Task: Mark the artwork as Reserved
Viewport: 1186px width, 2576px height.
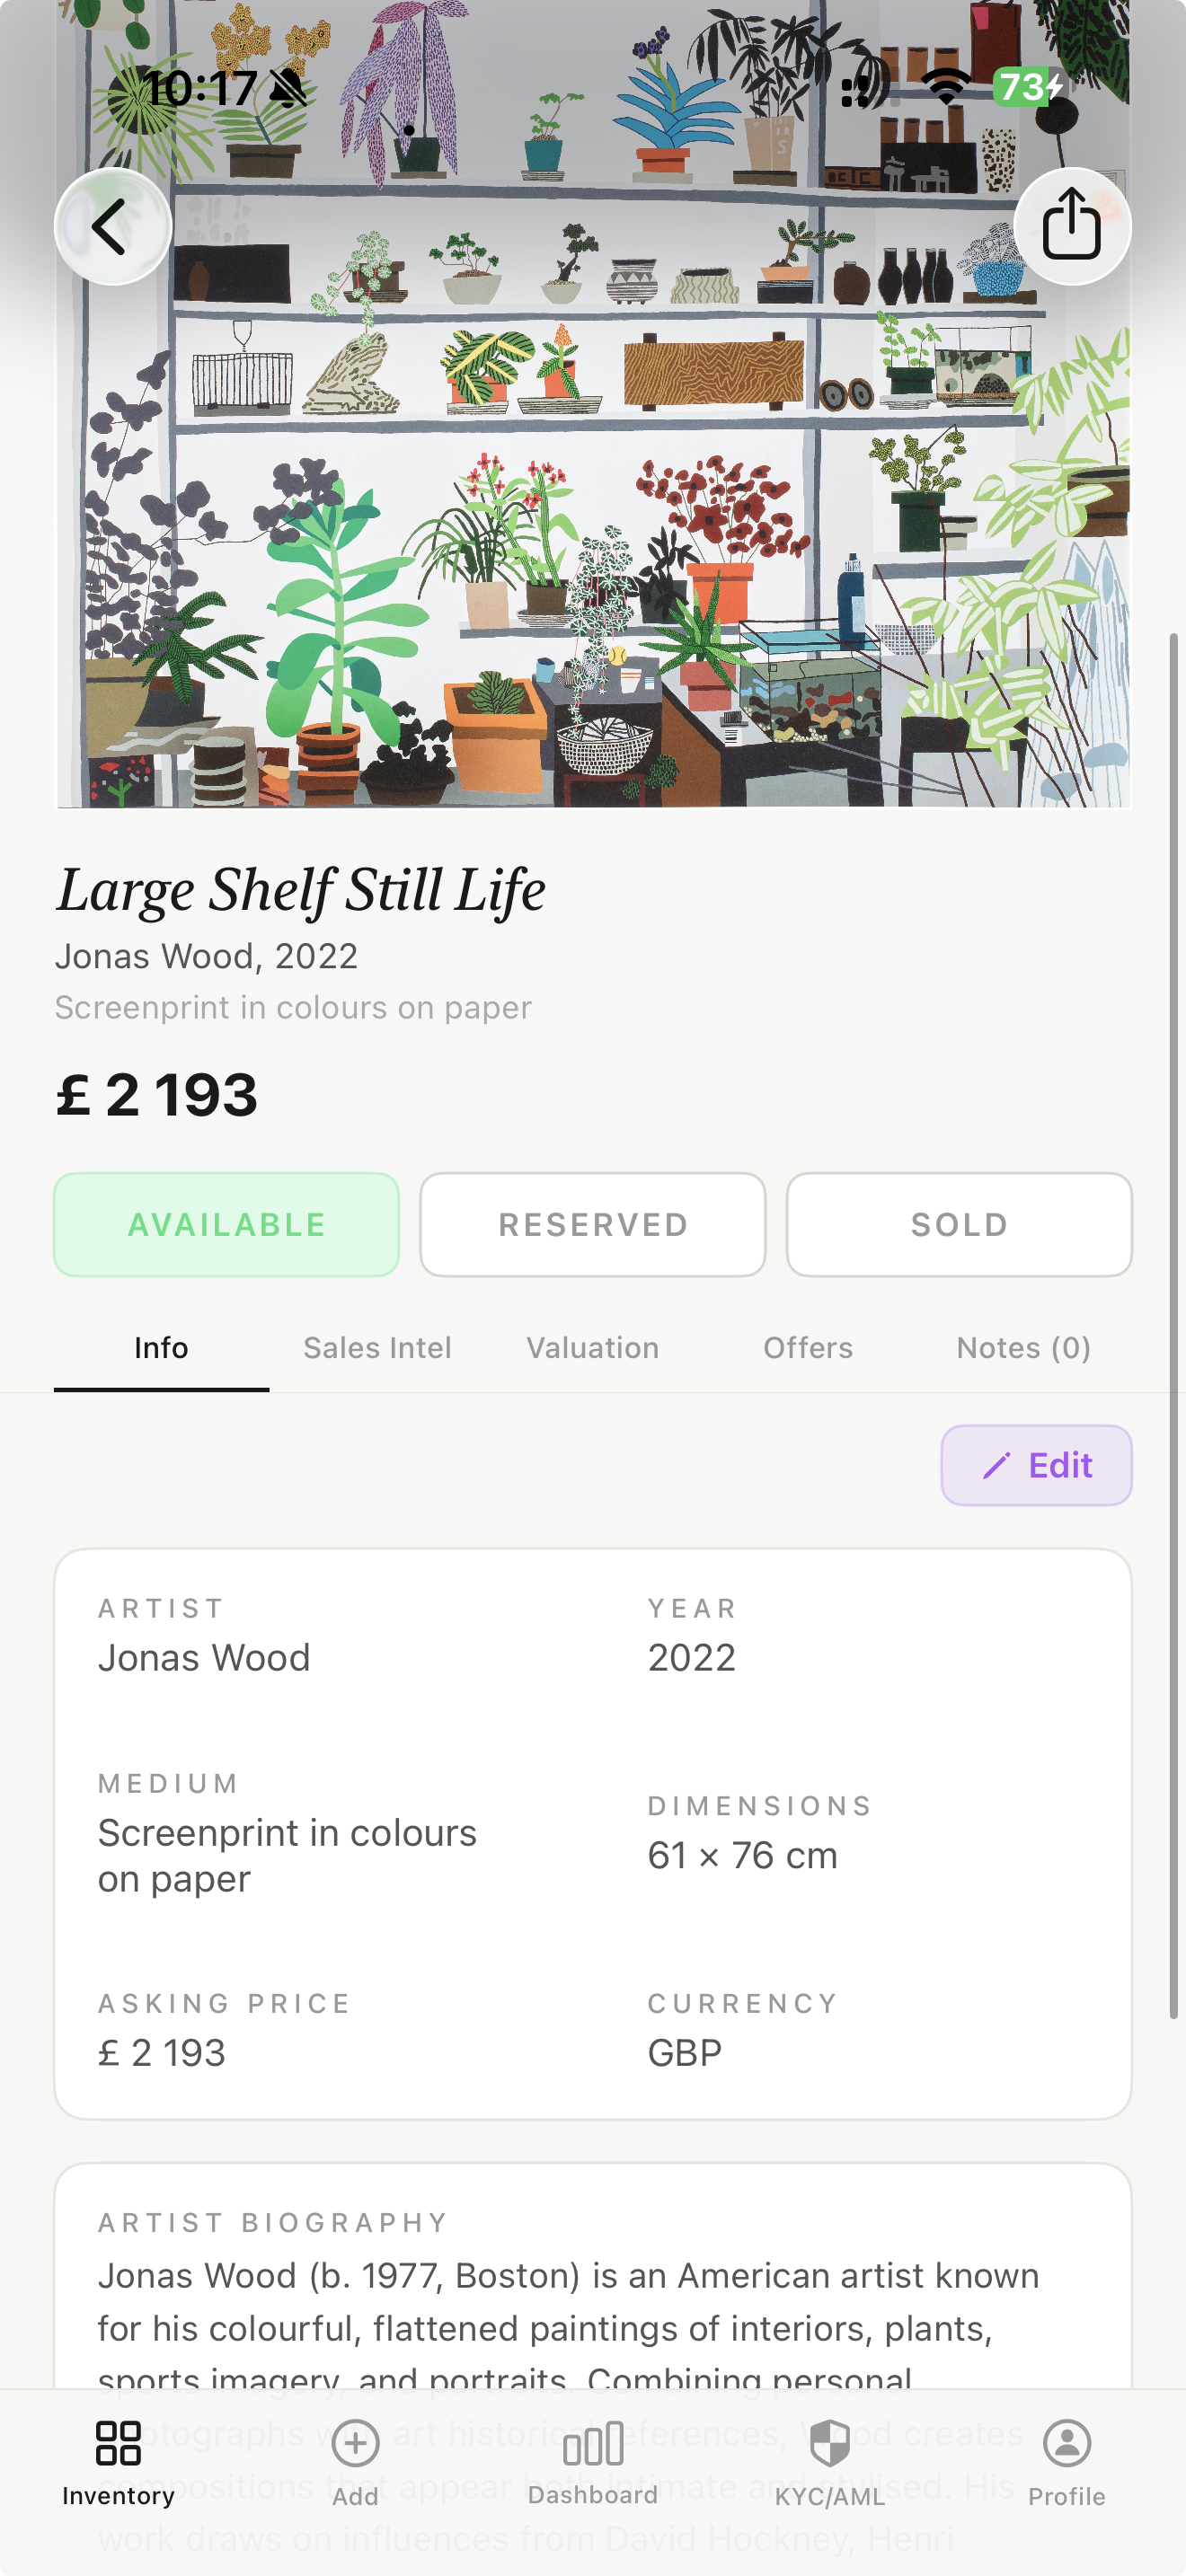Action: pos(593,1225)
